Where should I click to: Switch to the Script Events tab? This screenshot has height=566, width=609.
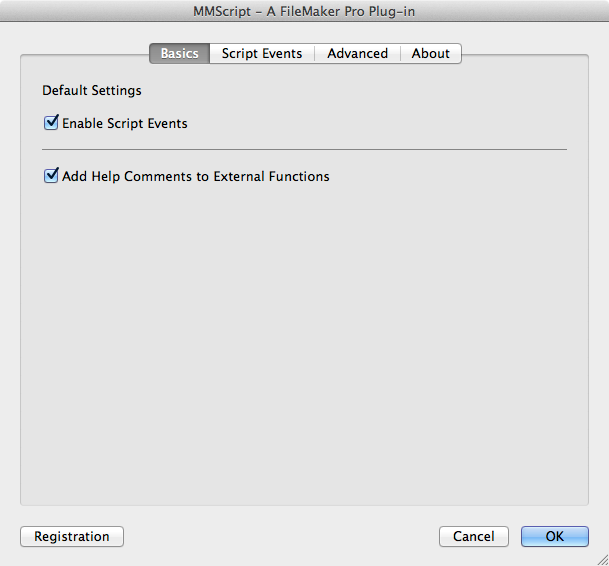point(262,53)
